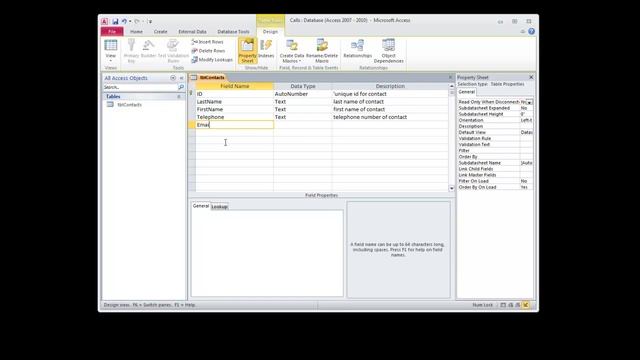Image resolution: width=640 pixels, height=360 pixels.
Task: Open the File tab
Action: pos(112,31)
